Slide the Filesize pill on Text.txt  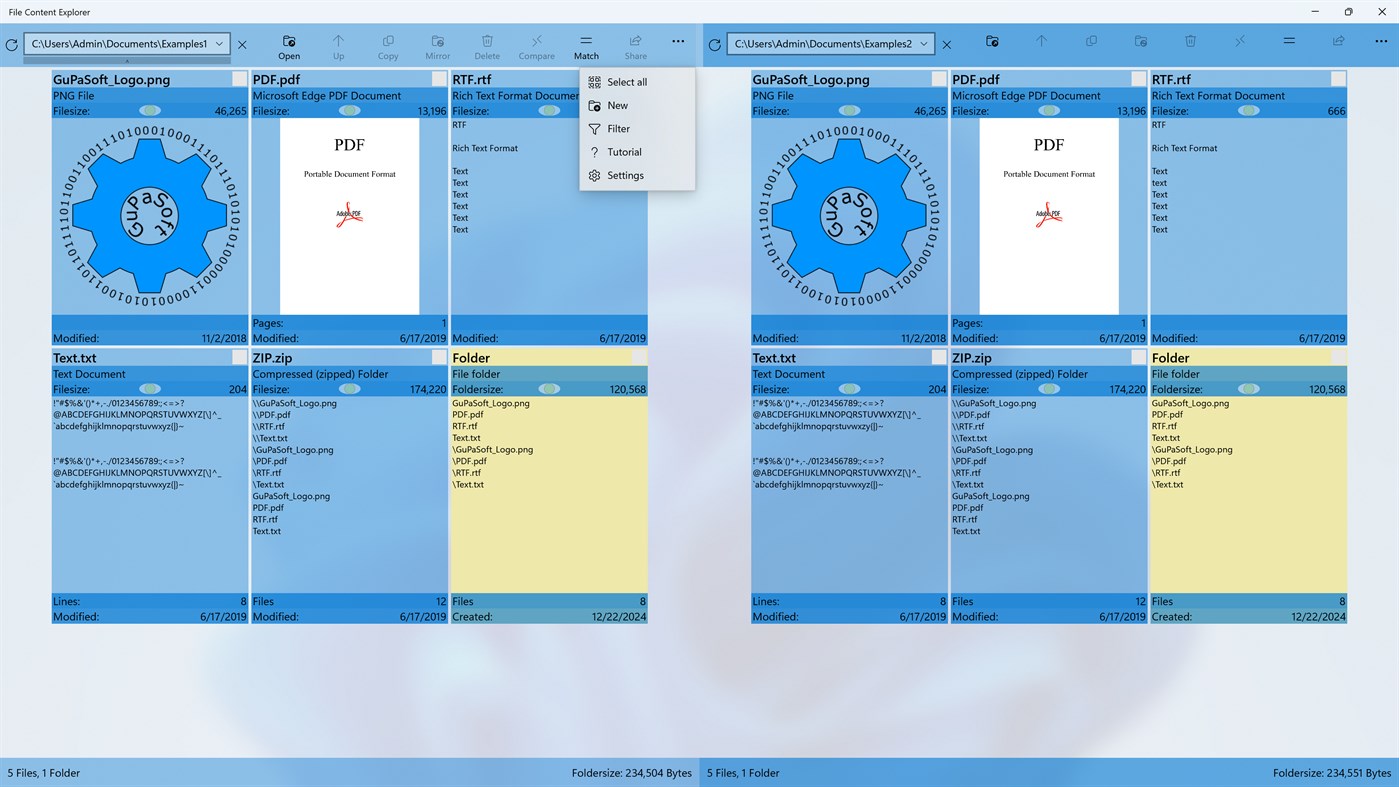coord(148,389)
